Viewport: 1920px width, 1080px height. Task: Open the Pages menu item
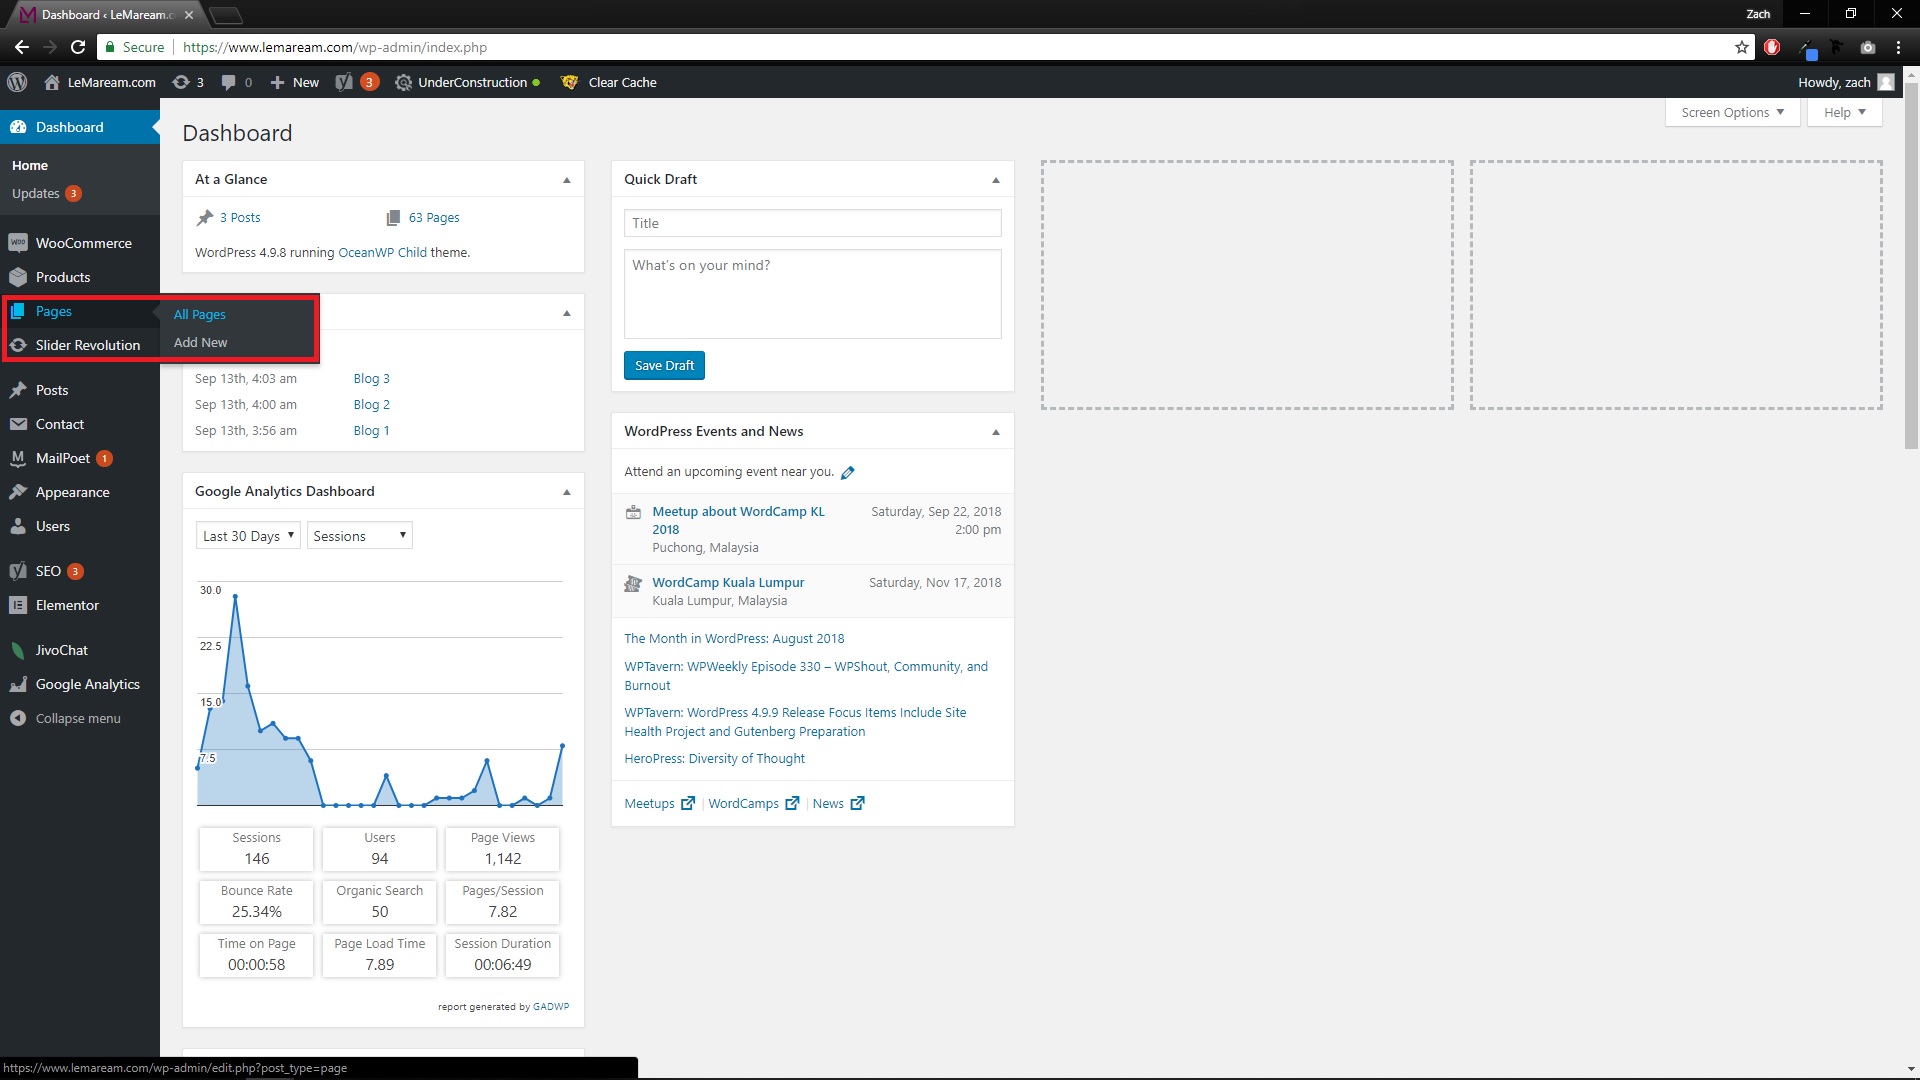tap(80, 311)
